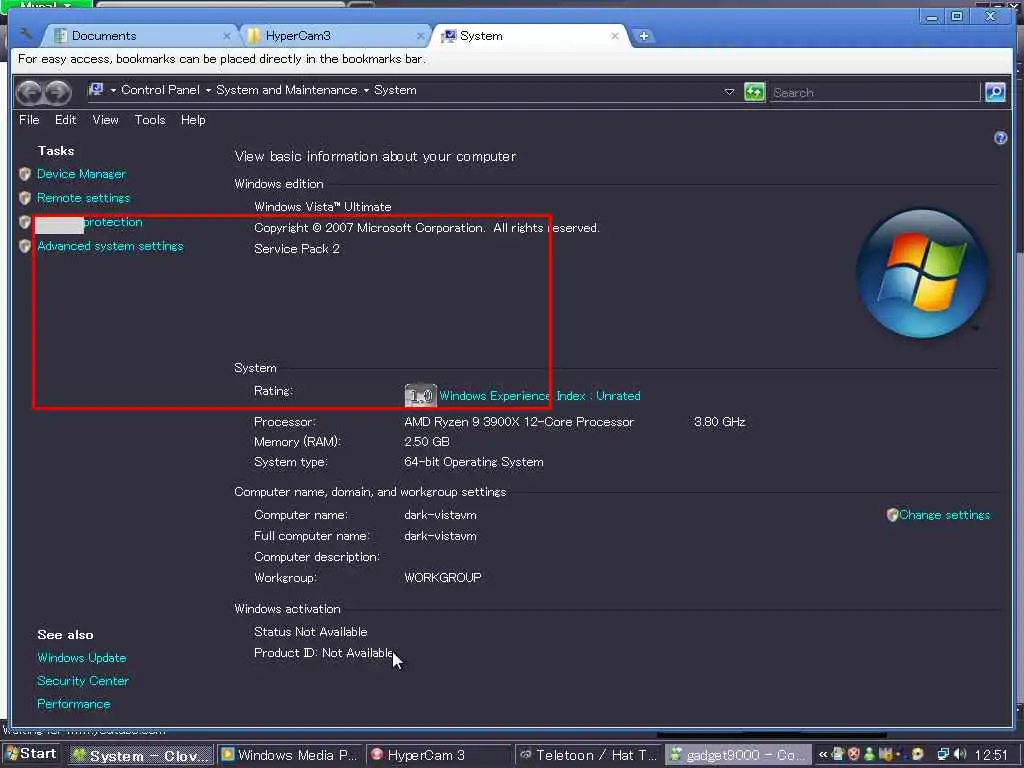Image resolution: width=1024 pixels, height=768 pixels.
Task: Open the View menu
Action: (x=105, y=120)
